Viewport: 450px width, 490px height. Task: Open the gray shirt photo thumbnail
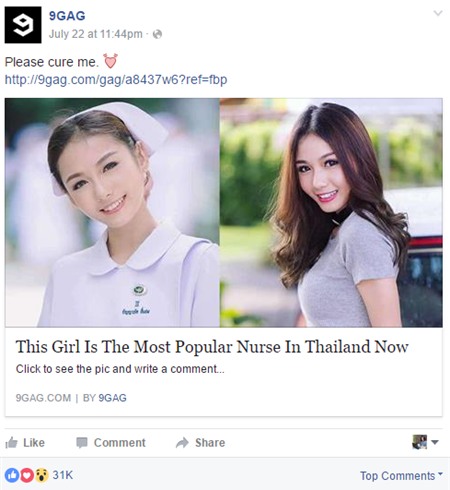331,212
